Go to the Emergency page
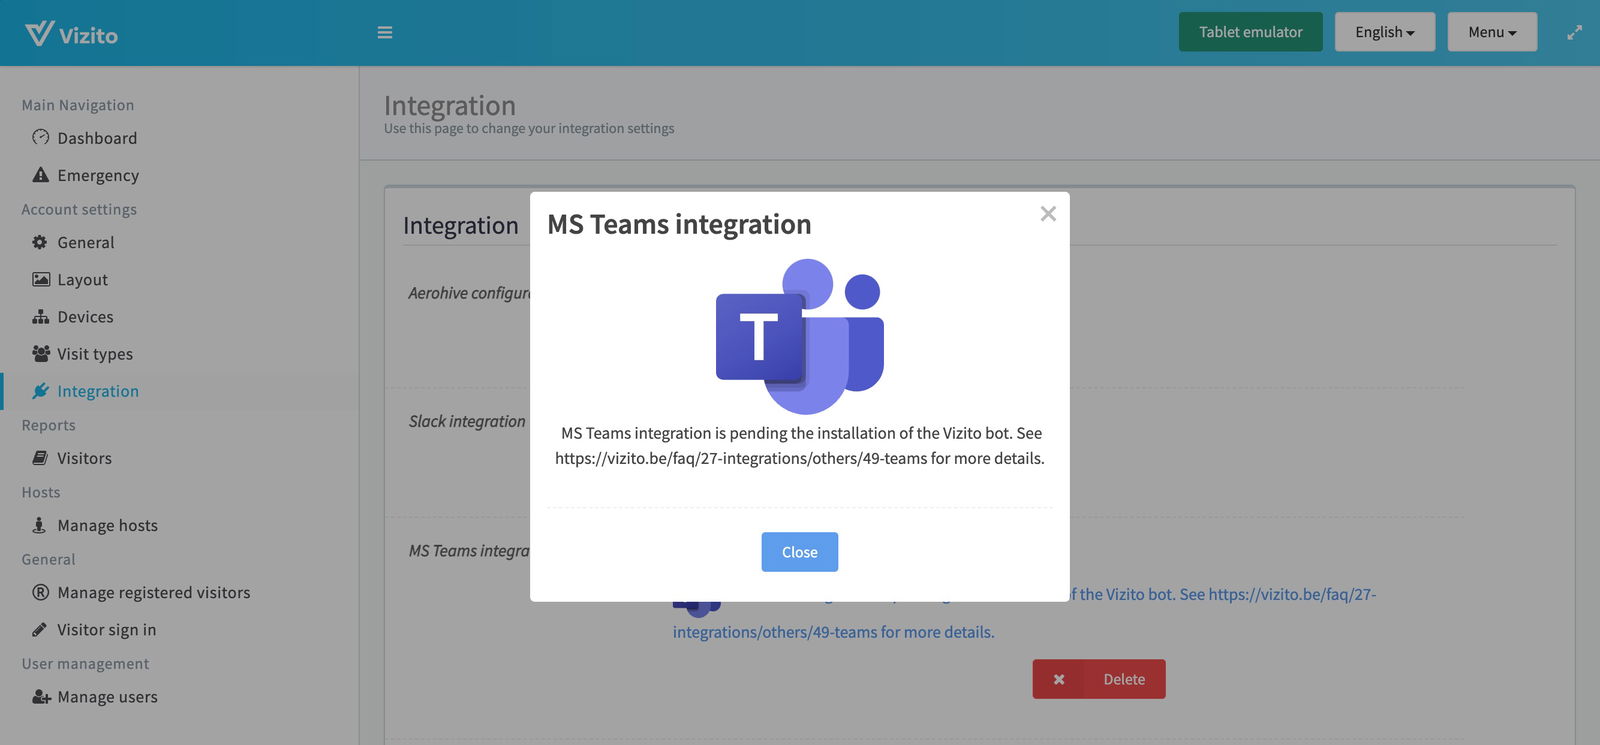The image size is (1600, 745). click(98, 175)
